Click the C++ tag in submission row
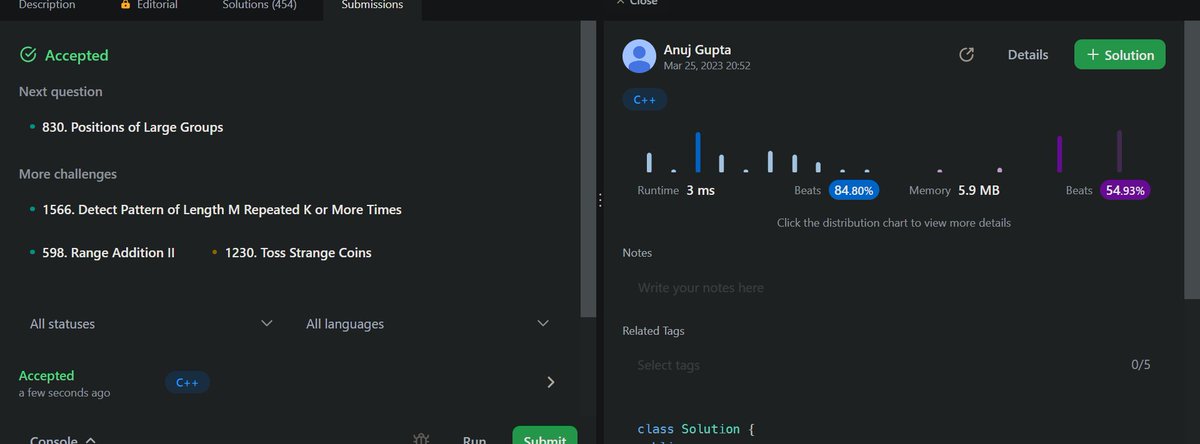Viewport: 1200px width, 444px height. click(x=187, y=383)
